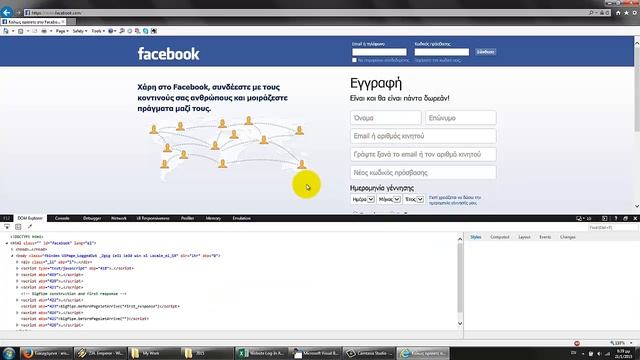640x360 pixels.
Task: Unpin the developer tools window
Action: 625,218
